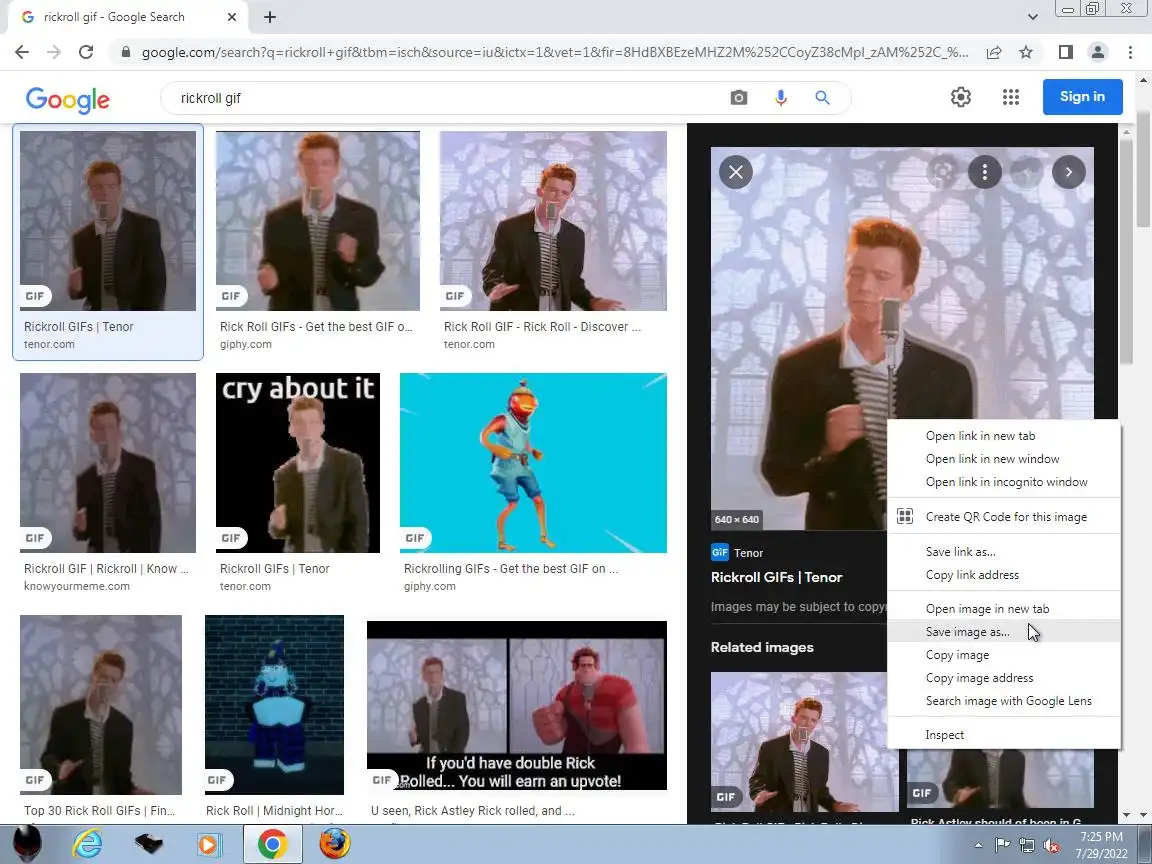Open preview panel three-dot options
The width and height of the screenshot is (1152, 864).
[x=984, y=172]
